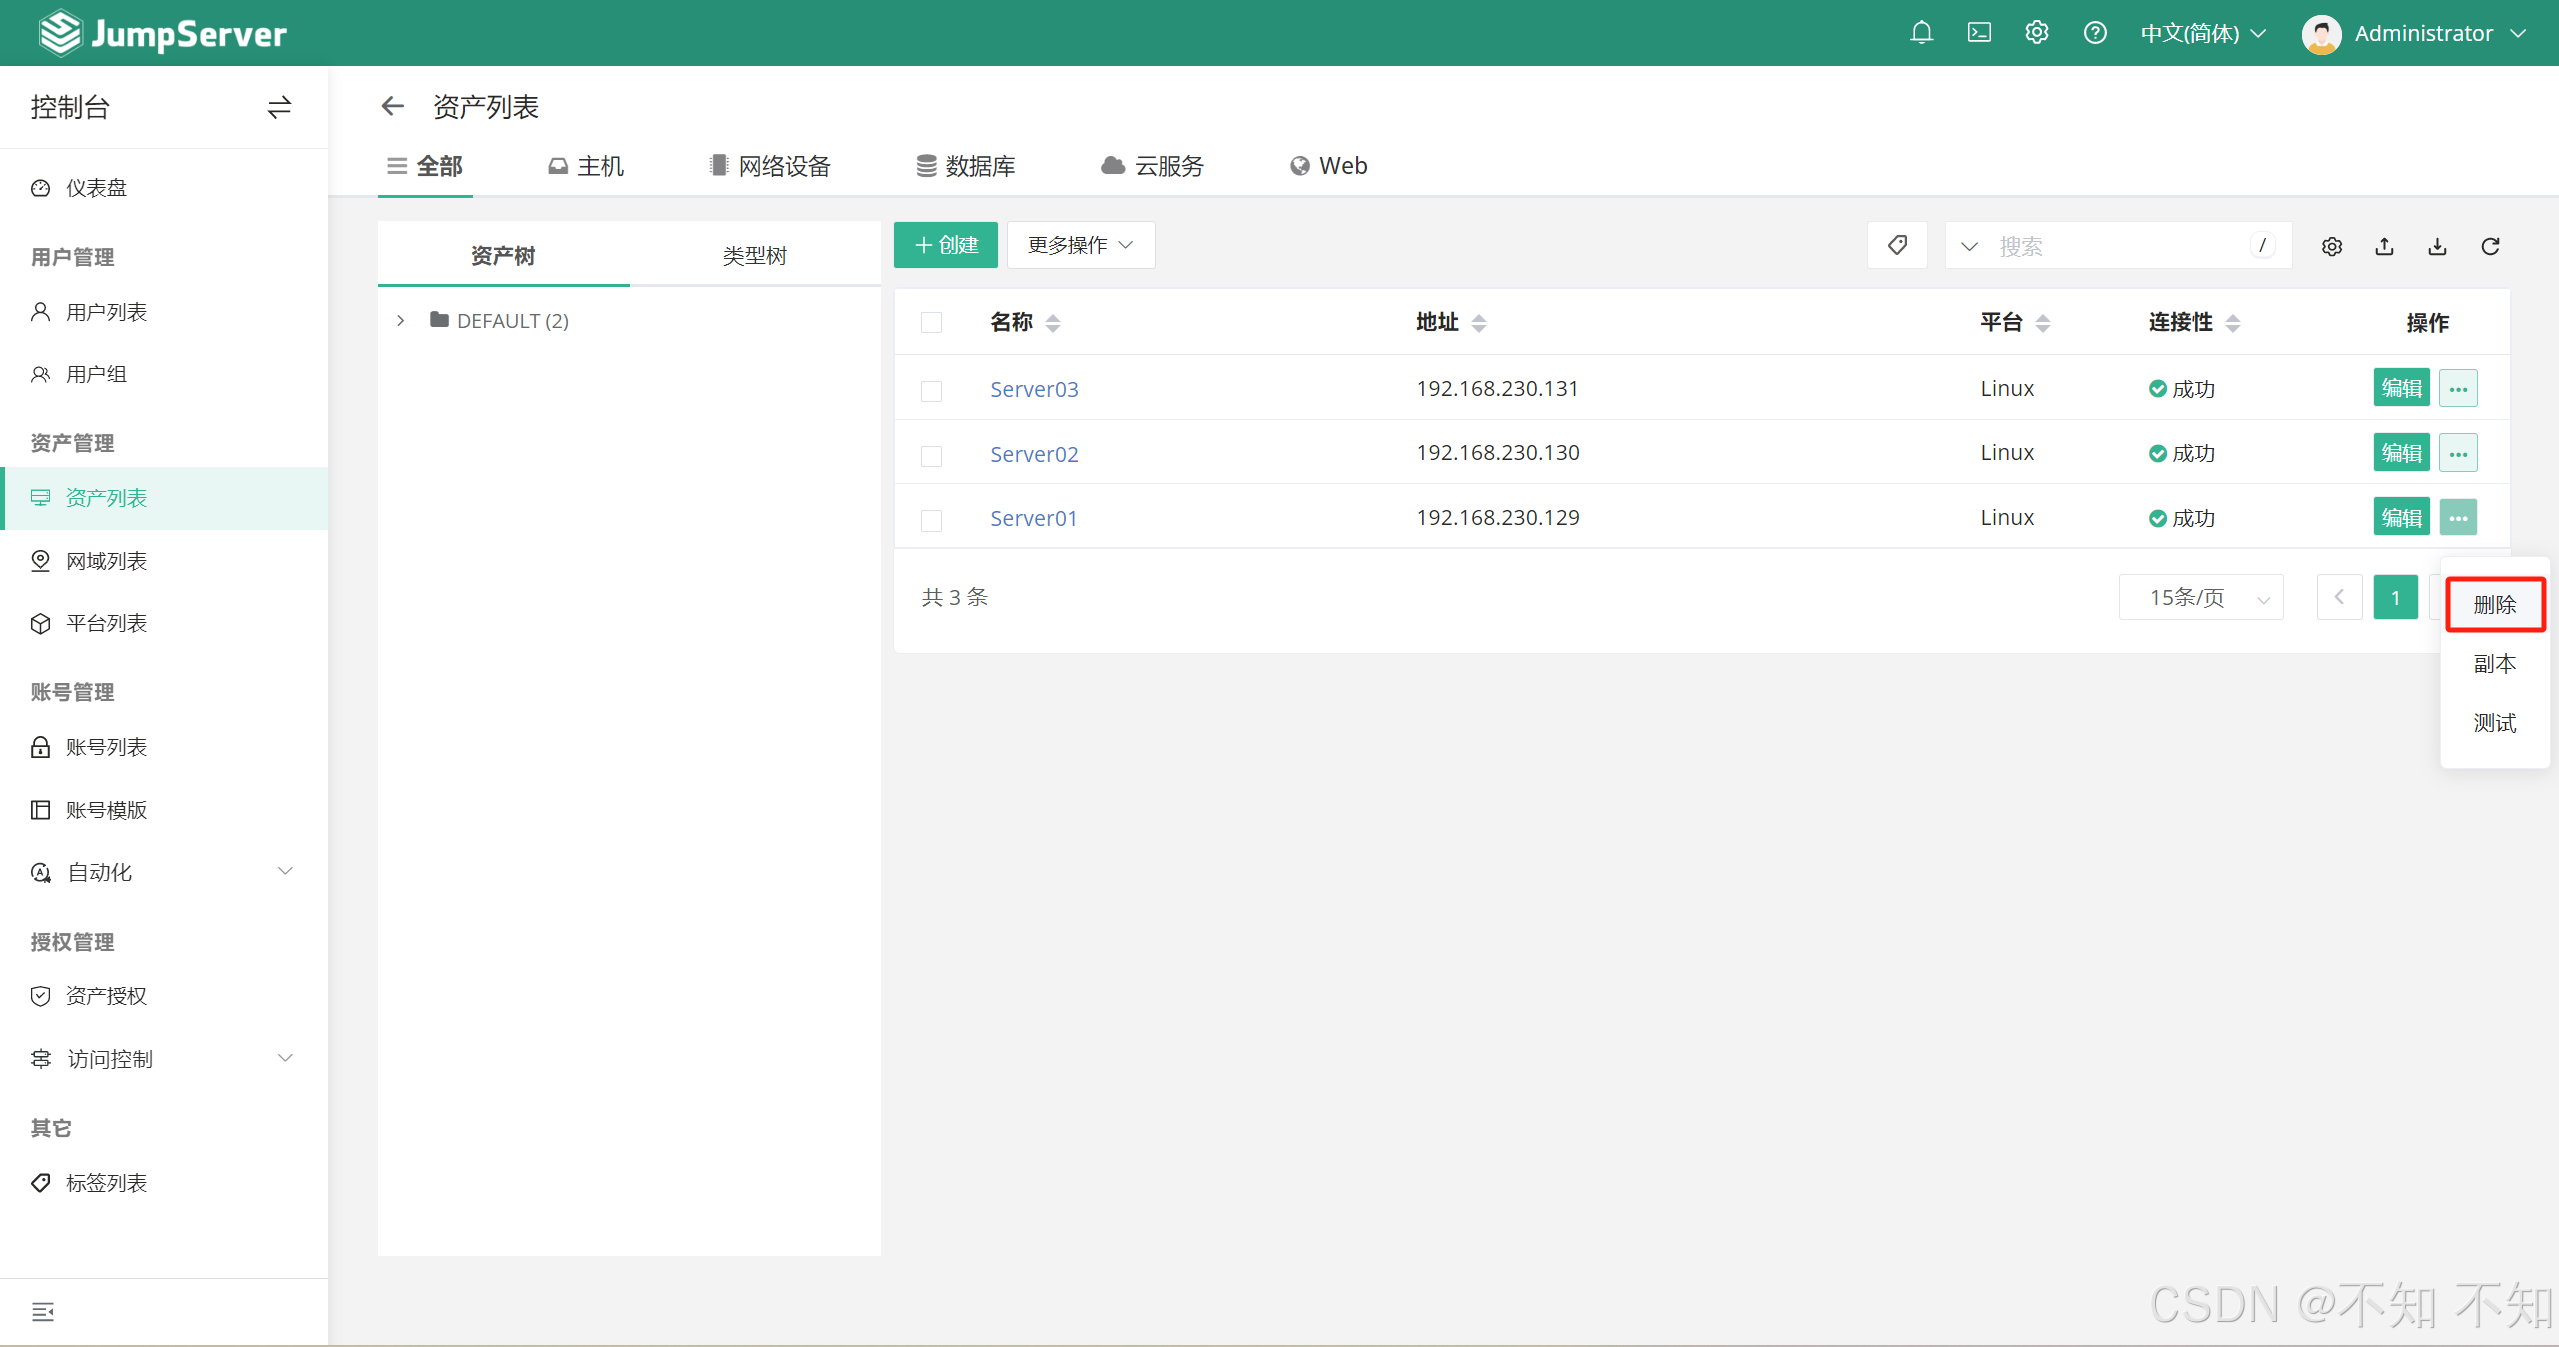Click the 创建 button
Viewport: 2559px width, 1347px height.
click(945, 245)
